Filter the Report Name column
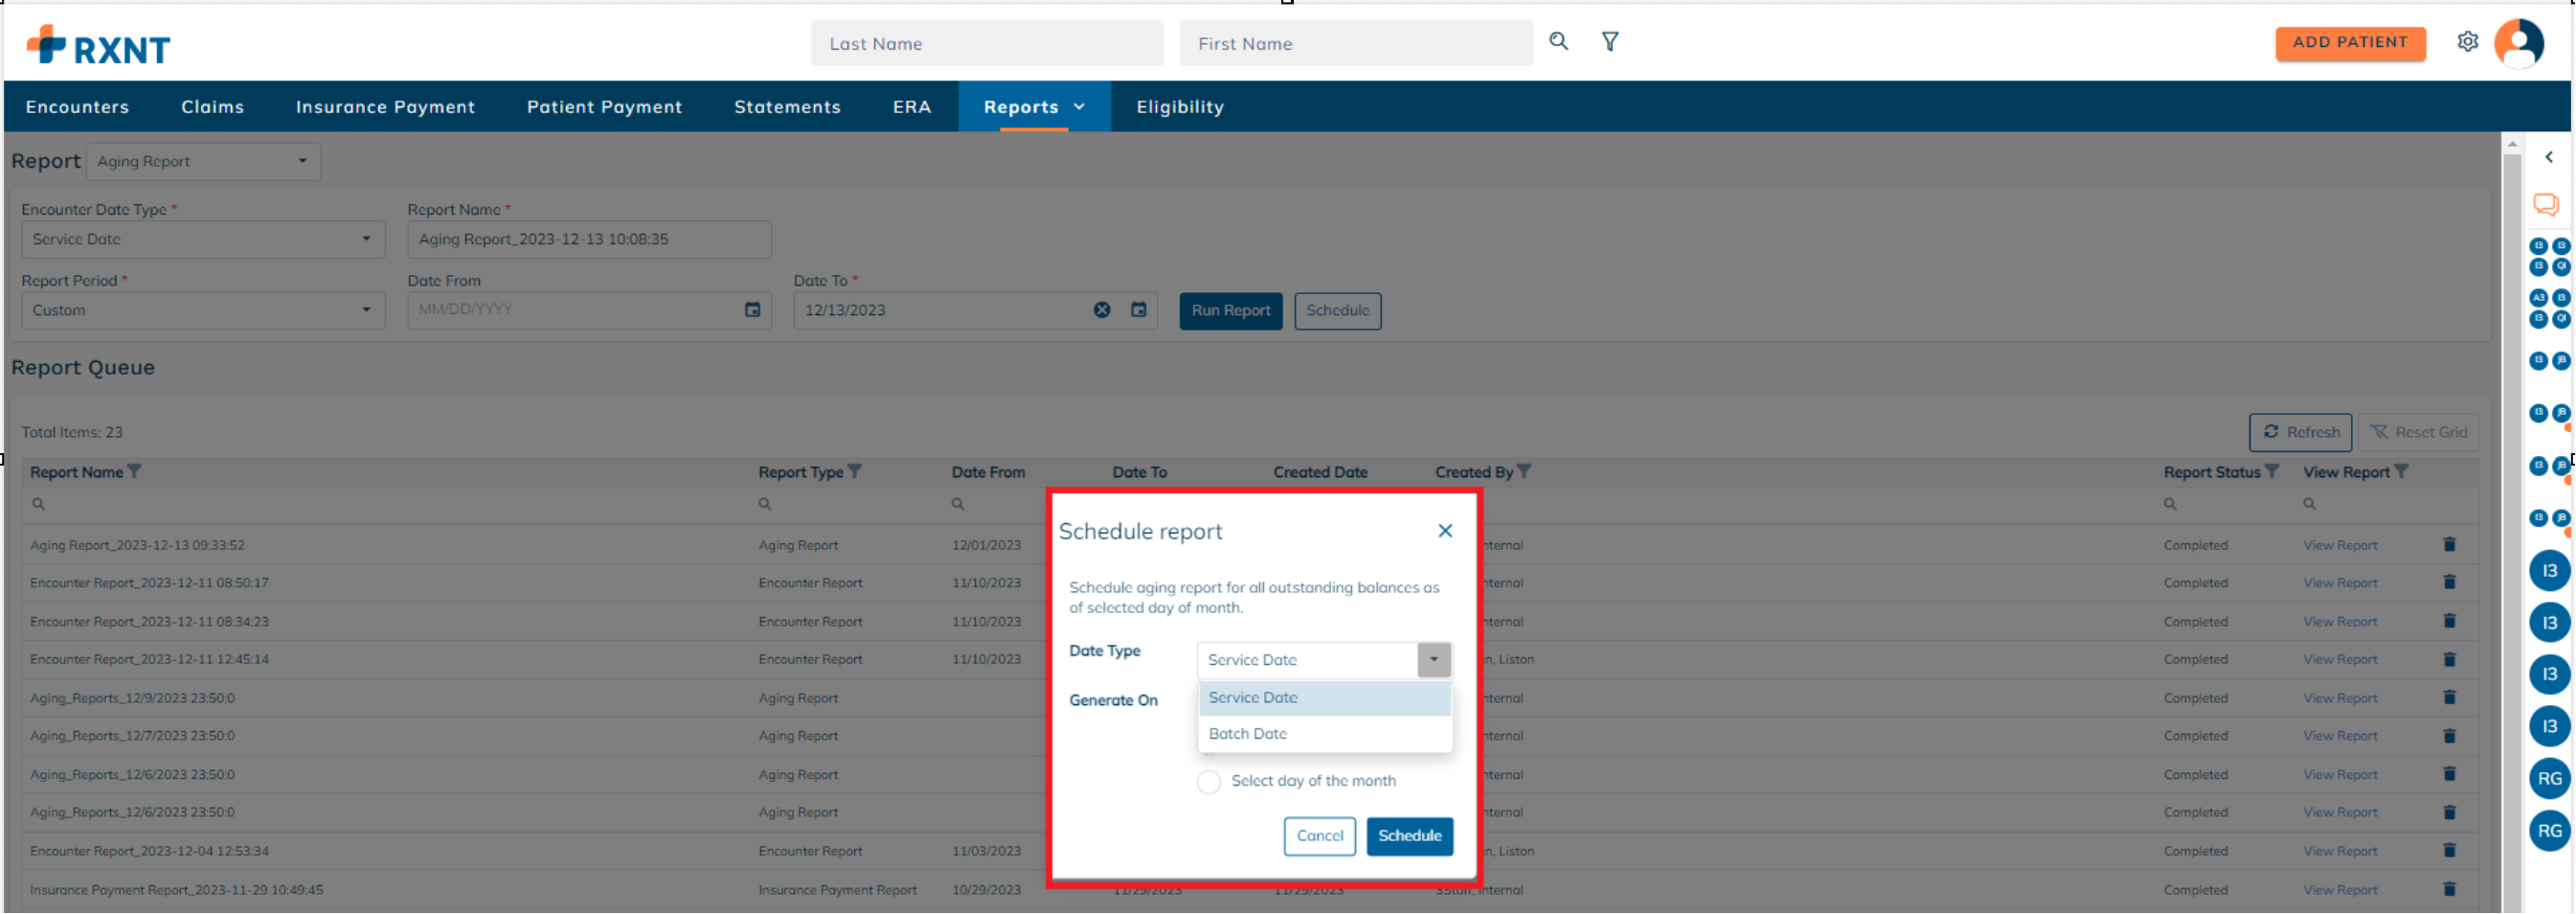This screenshot has width=2576, height=914. pyautogui.click(x=135, y=472)
